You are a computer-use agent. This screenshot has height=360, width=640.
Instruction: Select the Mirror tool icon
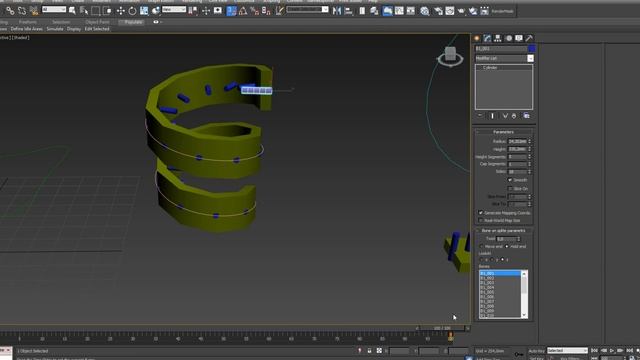point(337,11)
